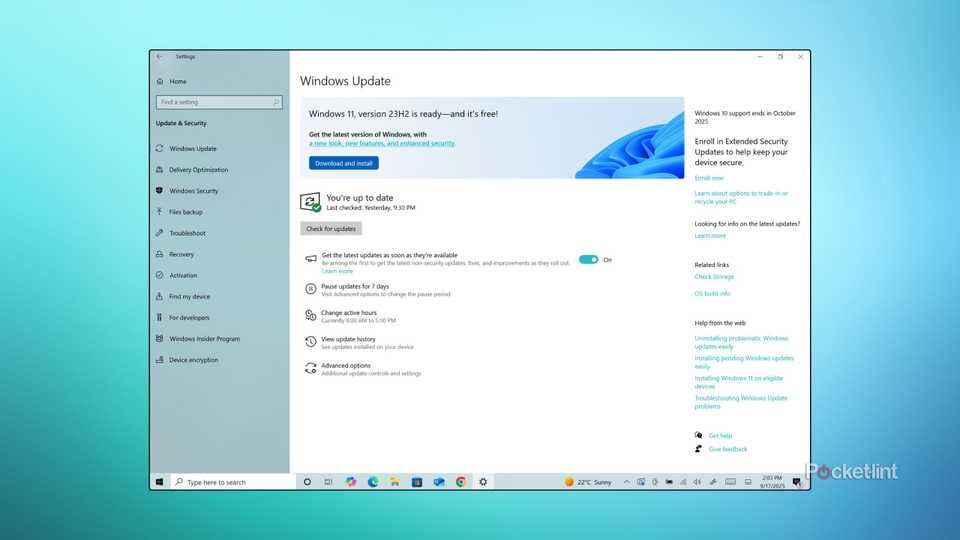
Task: Click Check for updates button
Action: tap(331, 228)
